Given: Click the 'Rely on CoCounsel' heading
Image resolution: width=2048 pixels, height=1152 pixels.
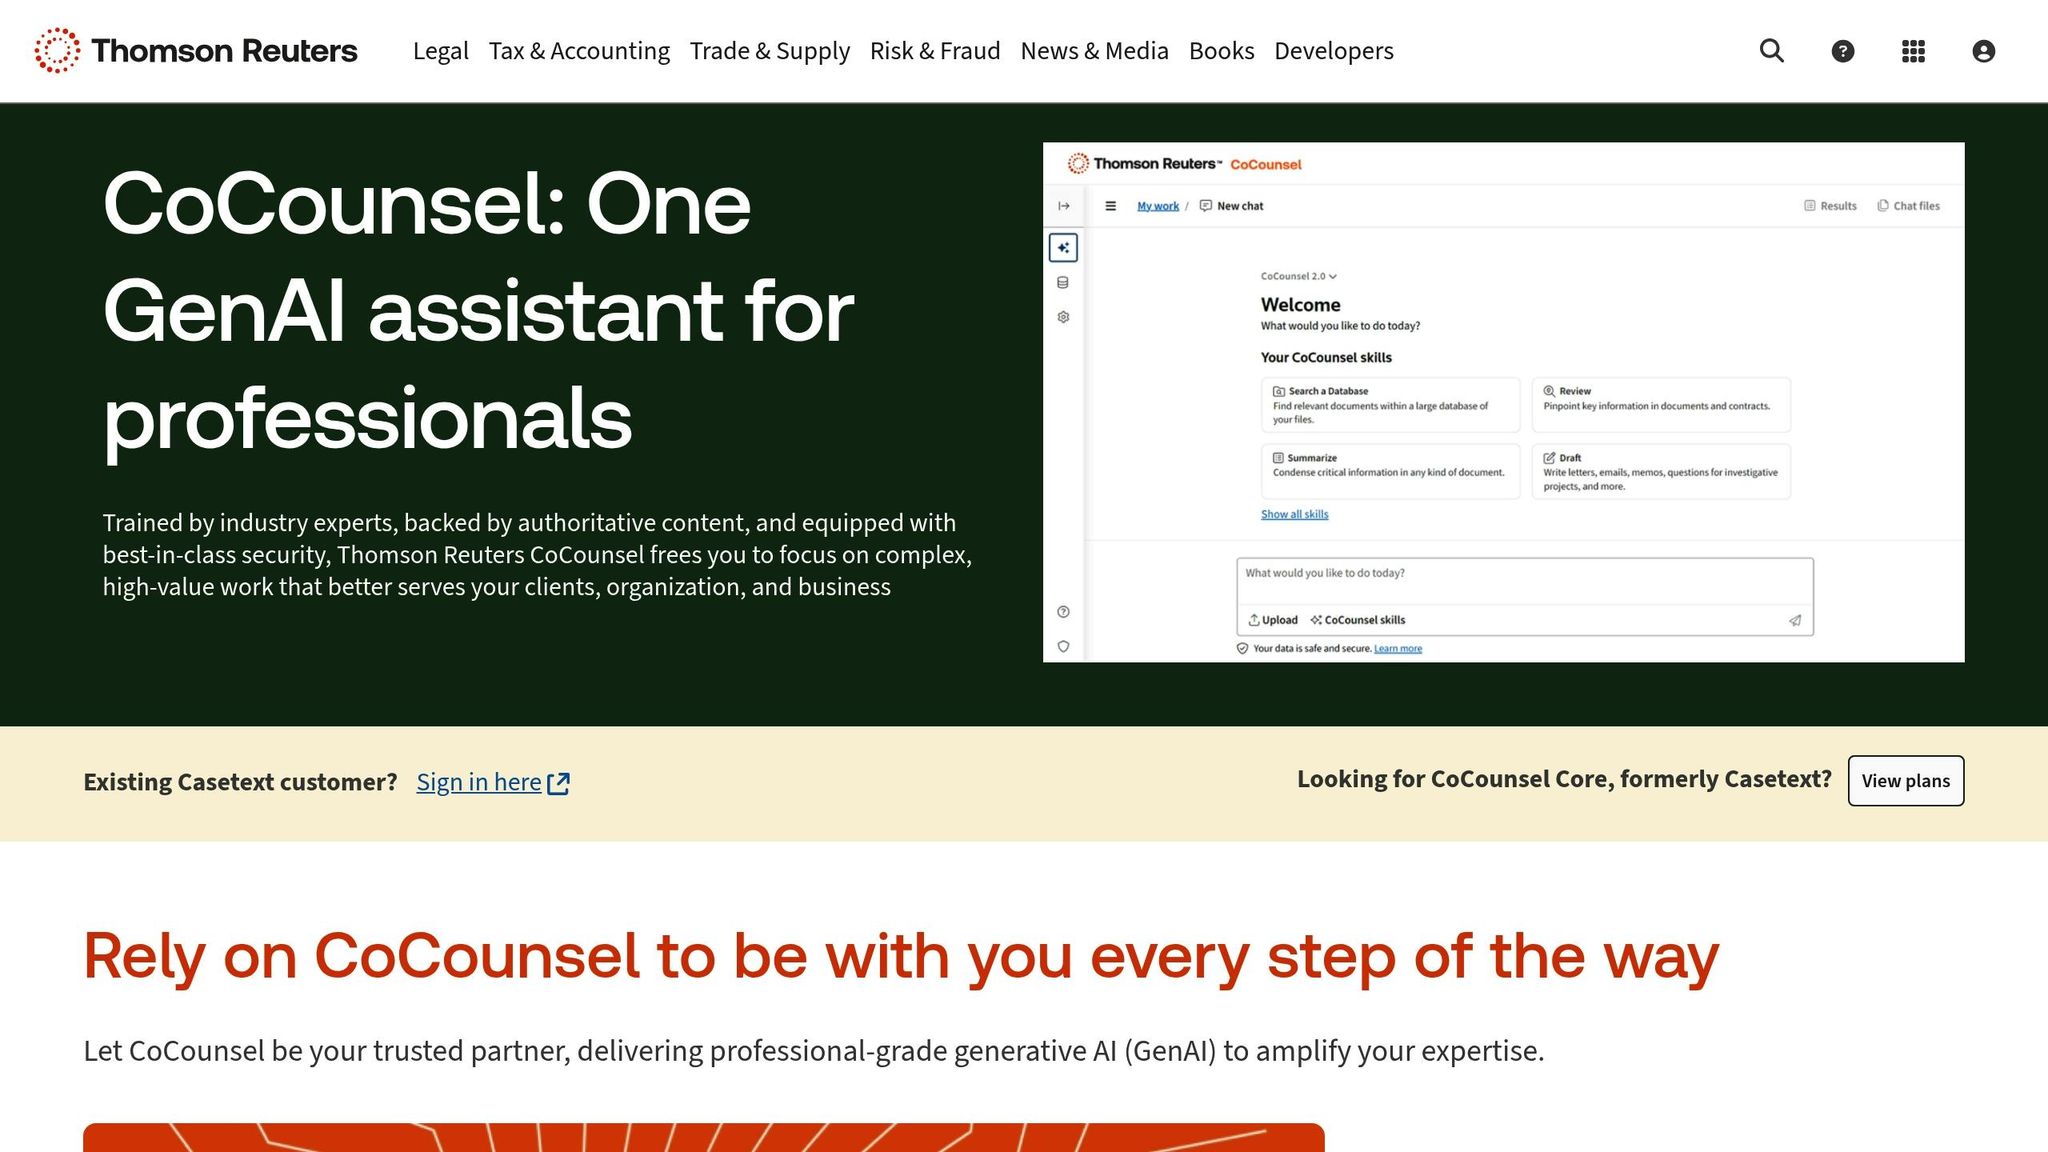Looking at the screenshot, I should 901,956.
